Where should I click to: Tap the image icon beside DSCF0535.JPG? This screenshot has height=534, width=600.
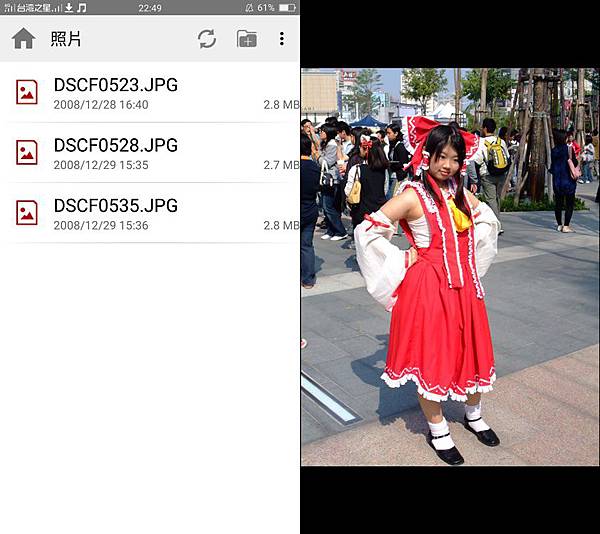[x=27, y=212]
